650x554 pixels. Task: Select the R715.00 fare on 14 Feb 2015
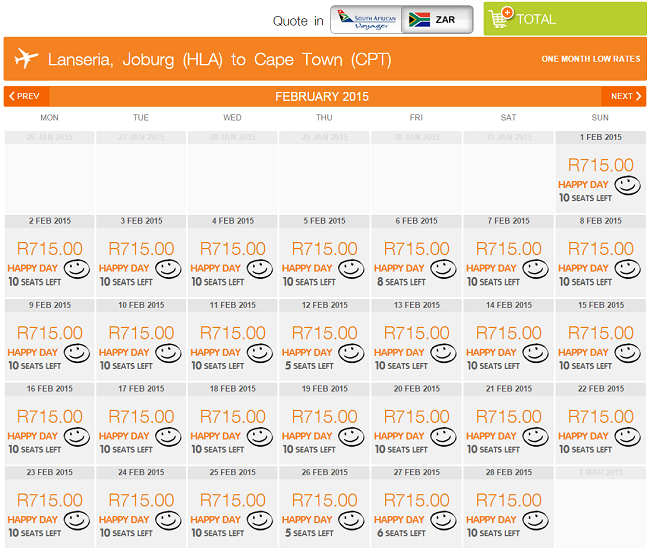(x=508, y=333)
